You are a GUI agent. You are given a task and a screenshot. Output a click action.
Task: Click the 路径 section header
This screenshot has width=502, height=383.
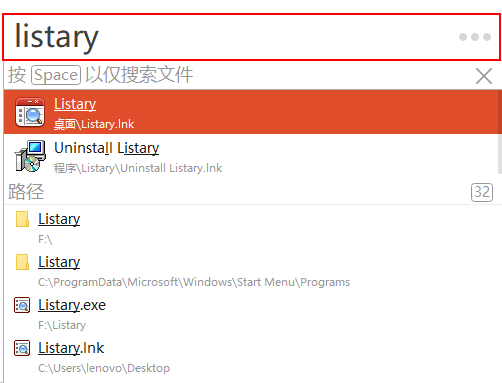coord(26,192)
